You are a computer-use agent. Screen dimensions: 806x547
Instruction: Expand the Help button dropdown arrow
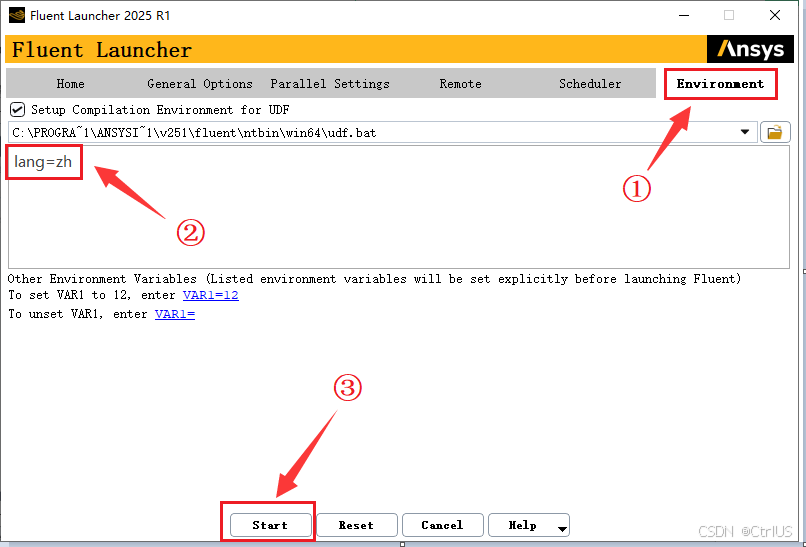click(x=562, y=528)
